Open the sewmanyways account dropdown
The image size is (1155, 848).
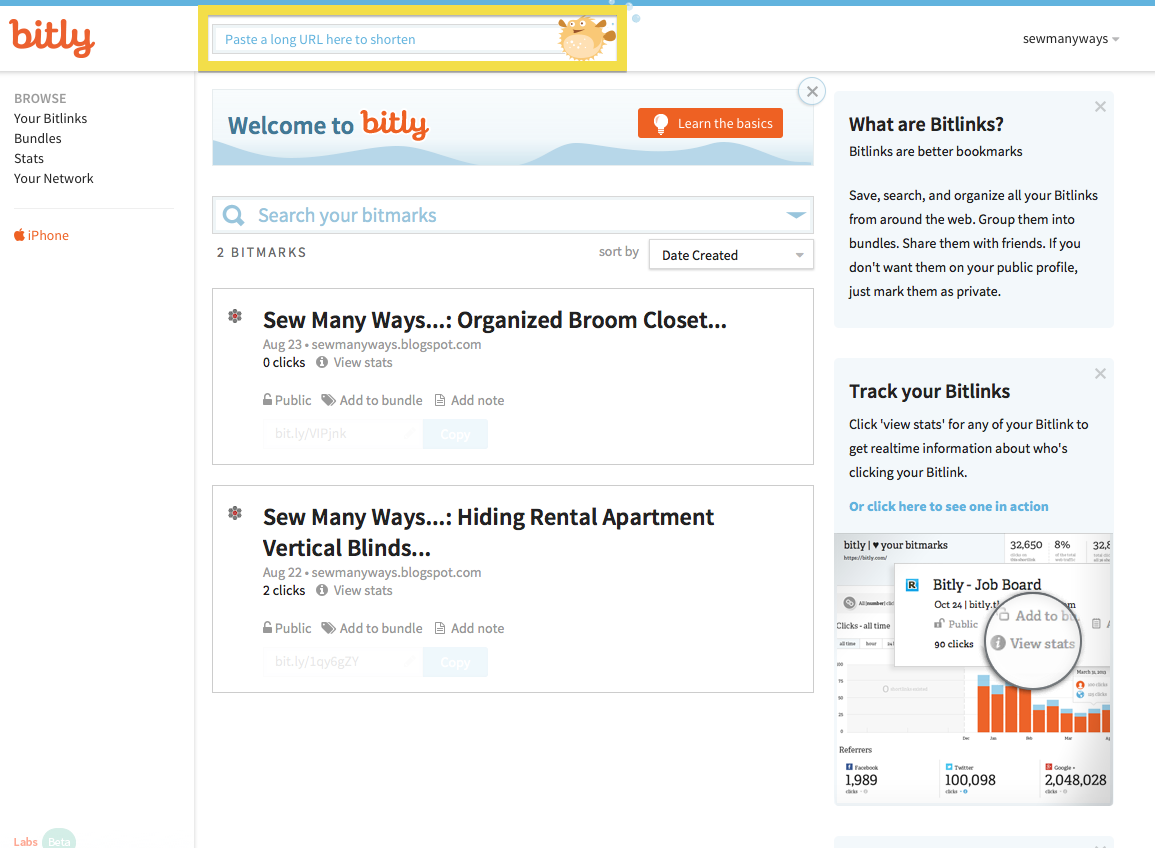click(1071, 39)
